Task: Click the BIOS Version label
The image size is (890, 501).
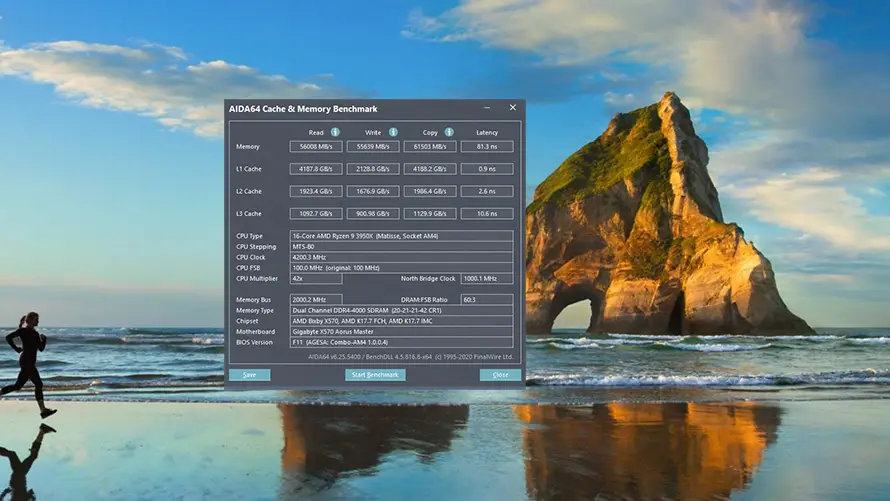Action: click(x=254, y=343)
